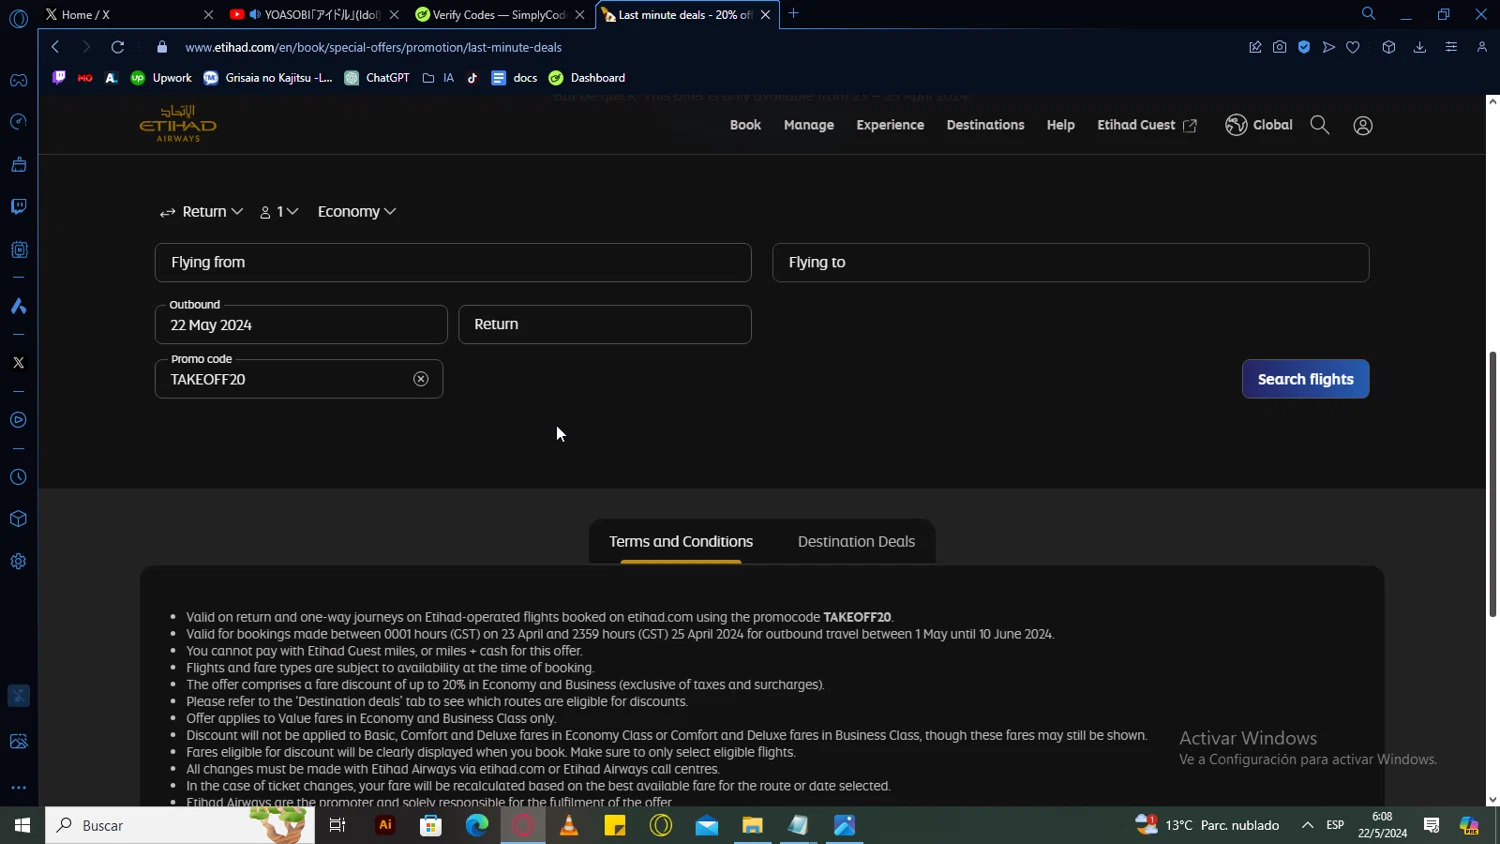Open the Manage menu
Image resolution: width=1500 pixels, height=844 pixels.
(809, 125)
